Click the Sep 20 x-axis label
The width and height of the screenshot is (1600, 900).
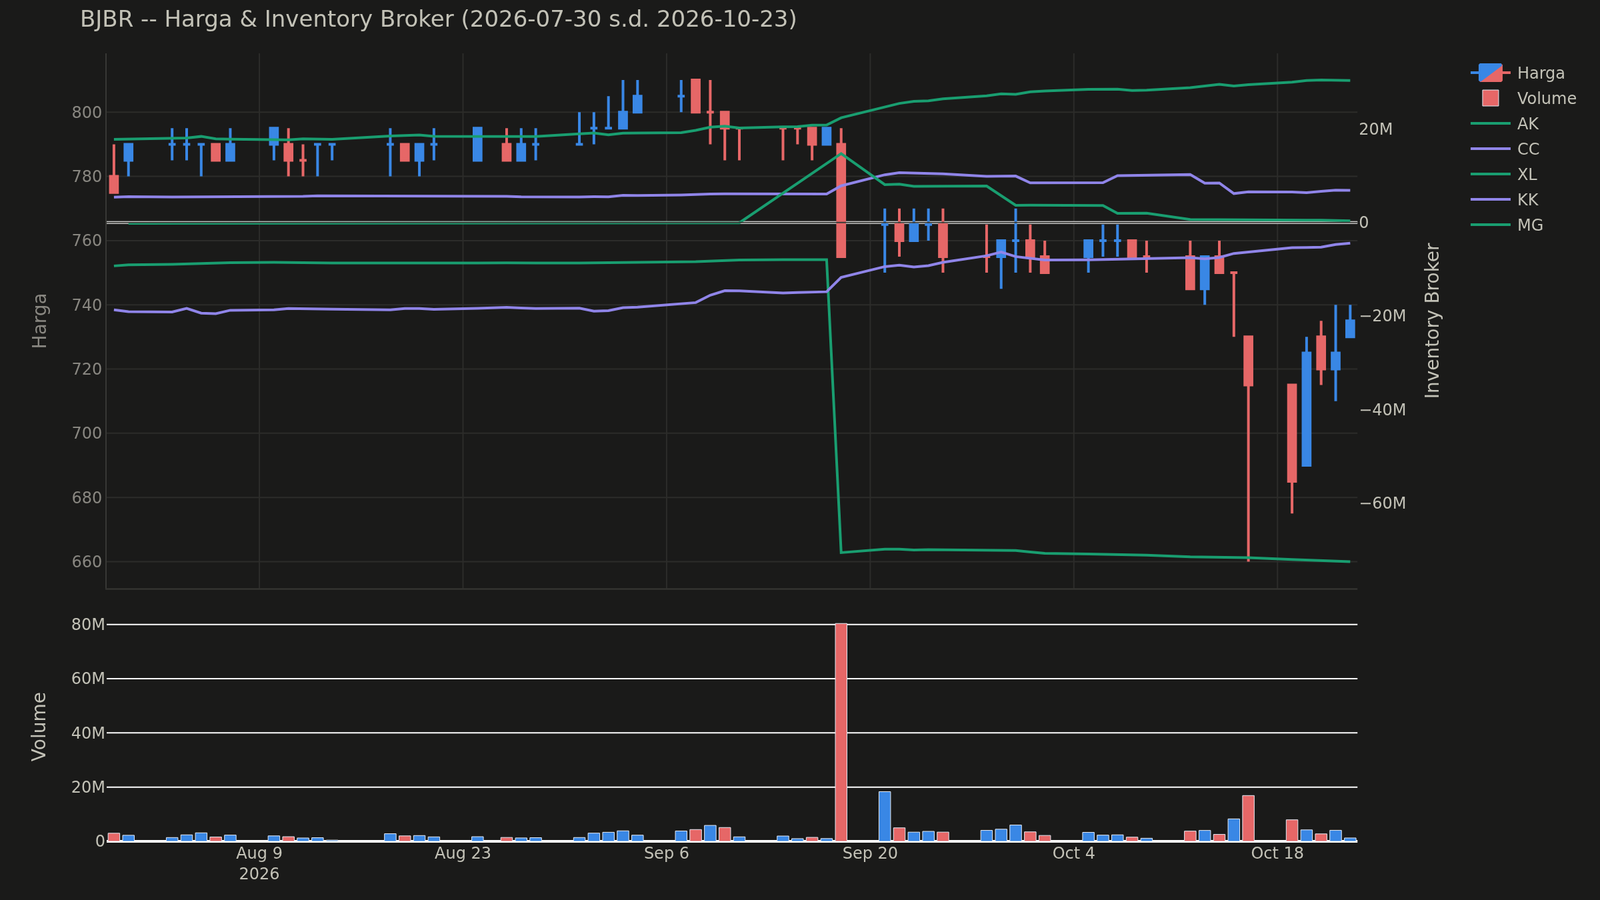click(870, 853)
